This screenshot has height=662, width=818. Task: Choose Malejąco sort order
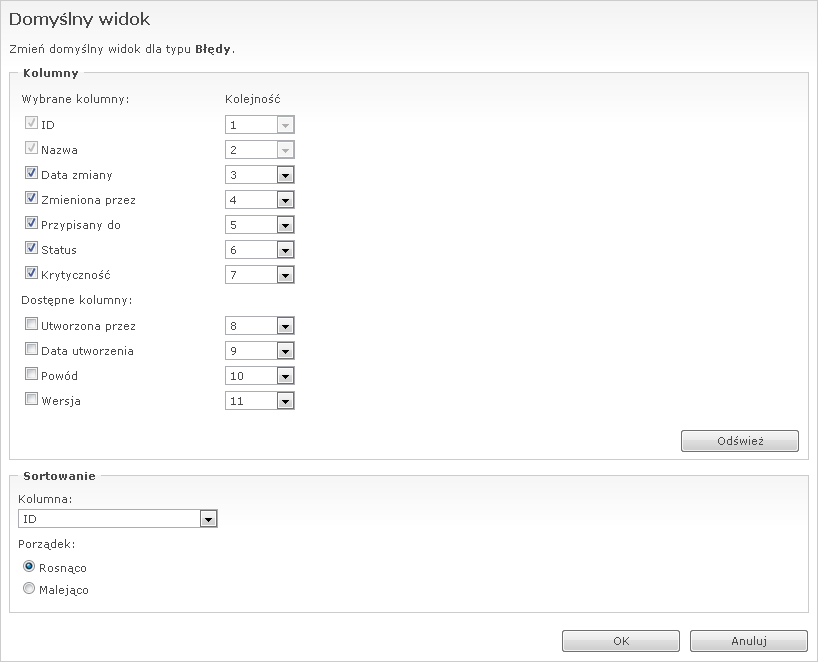coord(29,589)
